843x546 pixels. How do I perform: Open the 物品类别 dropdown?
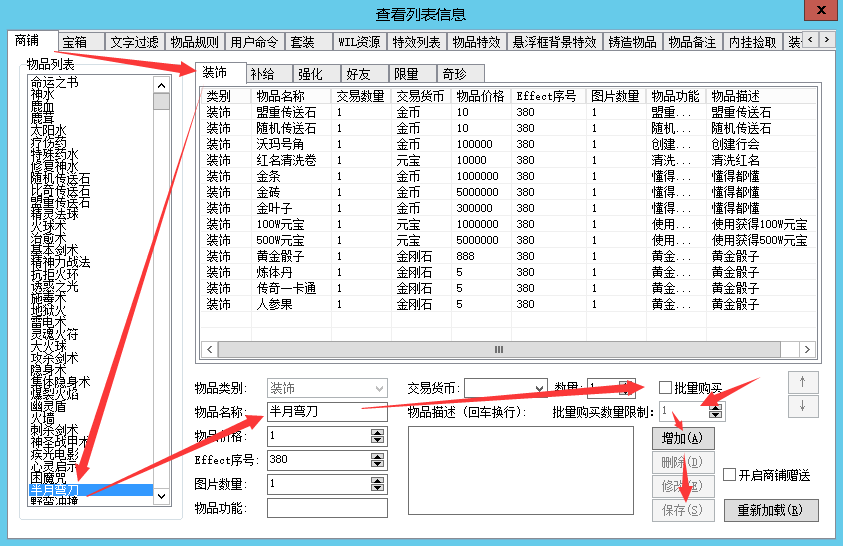tap(379, 387)
